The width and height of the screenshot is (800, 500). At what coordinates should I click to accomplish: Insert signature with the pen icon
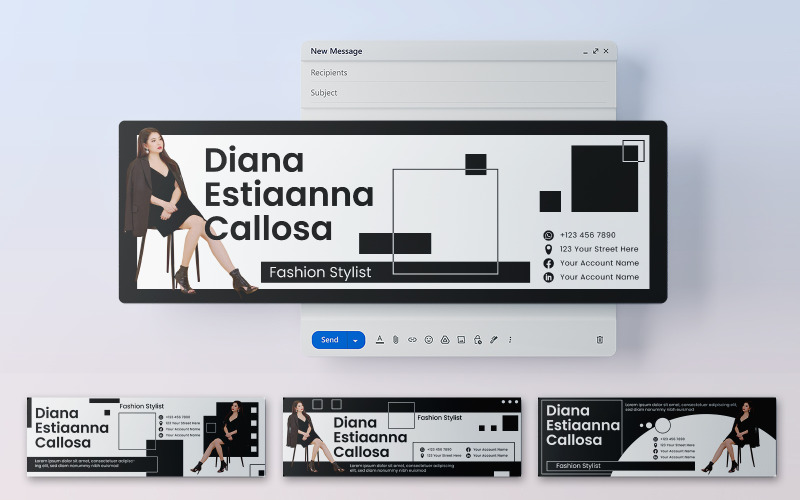point(494,340)
